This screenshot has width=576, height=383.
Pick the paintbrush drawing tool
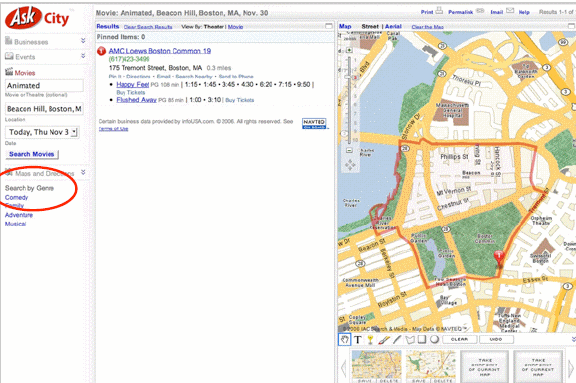click(x=384, y=340)
